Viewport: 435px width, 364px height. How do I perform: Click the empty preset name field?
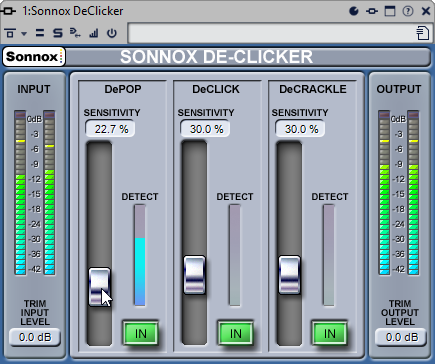pyautogui.click(x=272, y=33)
